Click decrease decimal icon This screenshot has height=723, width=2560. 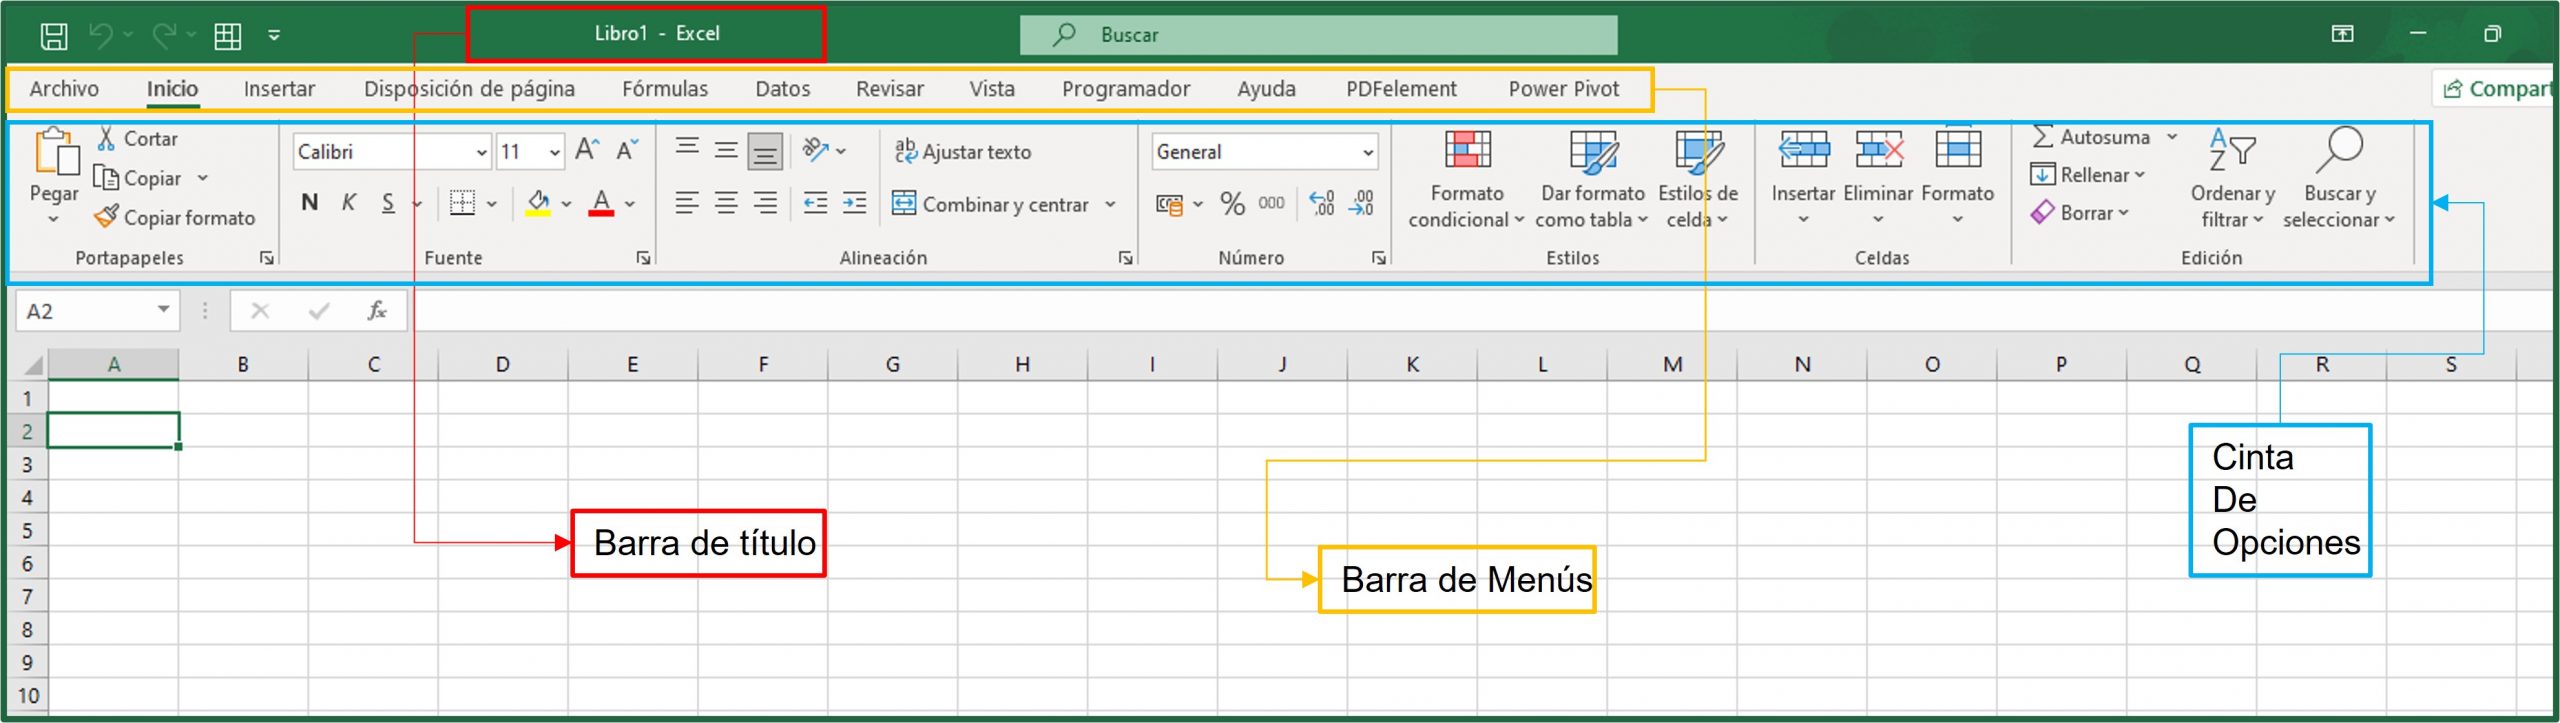coord(1361,204)
